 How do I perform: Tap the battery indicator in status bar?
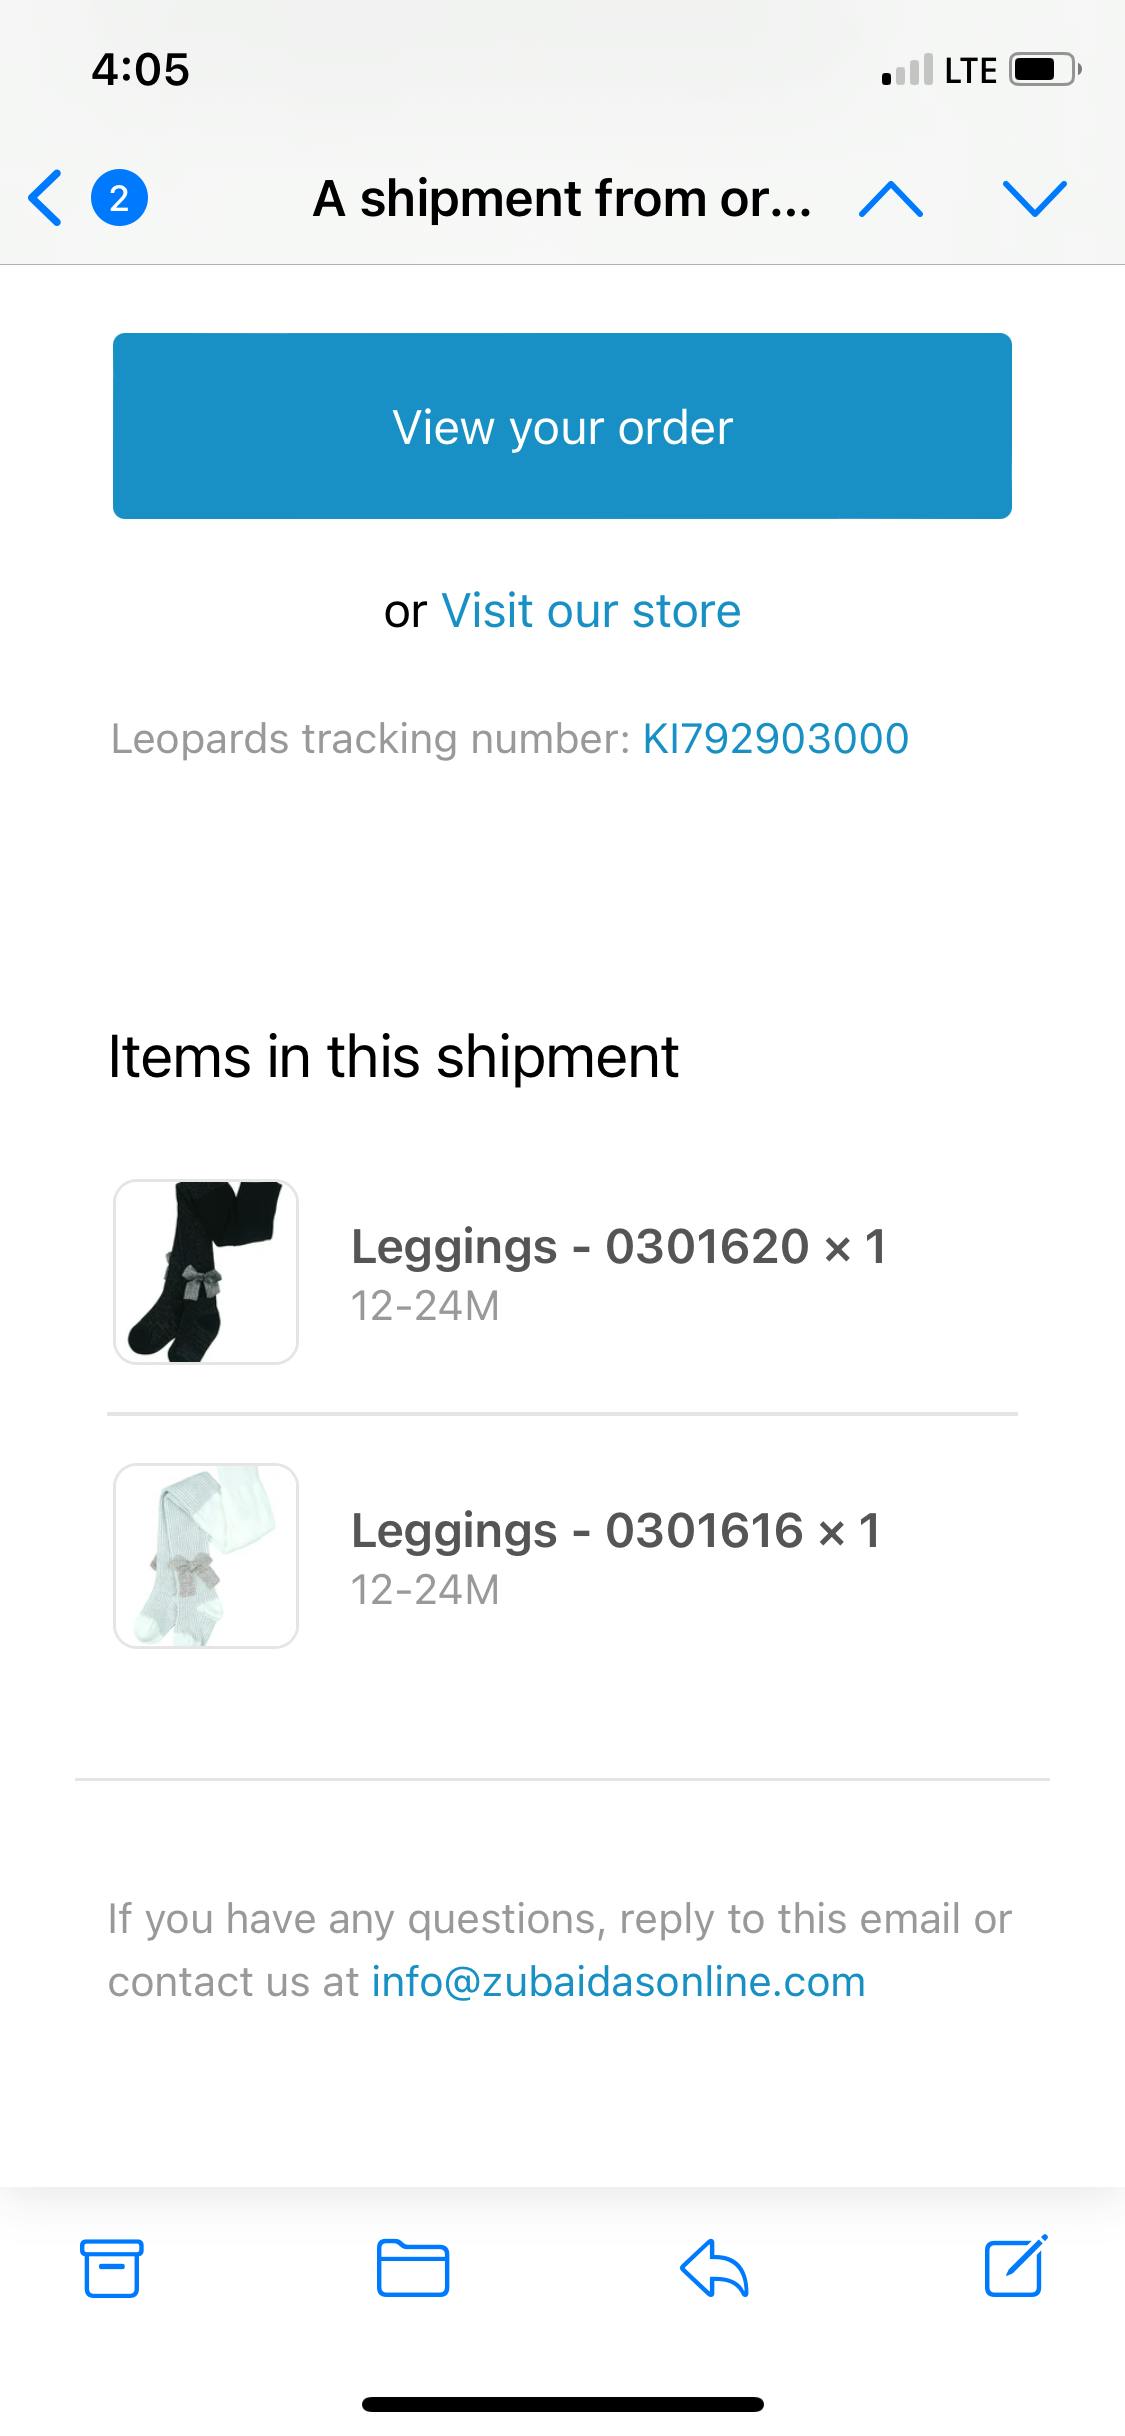[x=1043, y=70]
